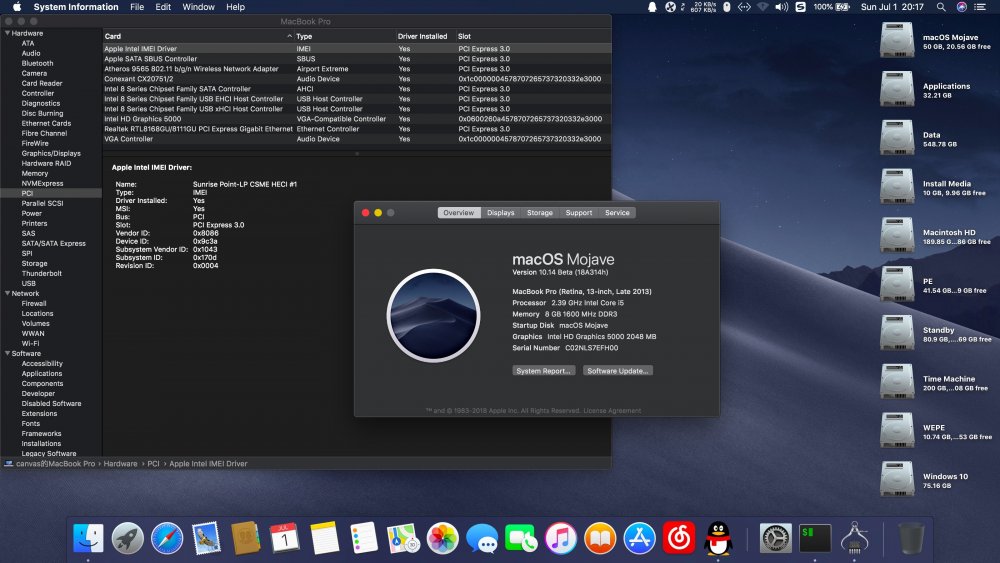Open Notification Center list icon
This screenshot has width=1000, height=563.
[x=980, y=7]
